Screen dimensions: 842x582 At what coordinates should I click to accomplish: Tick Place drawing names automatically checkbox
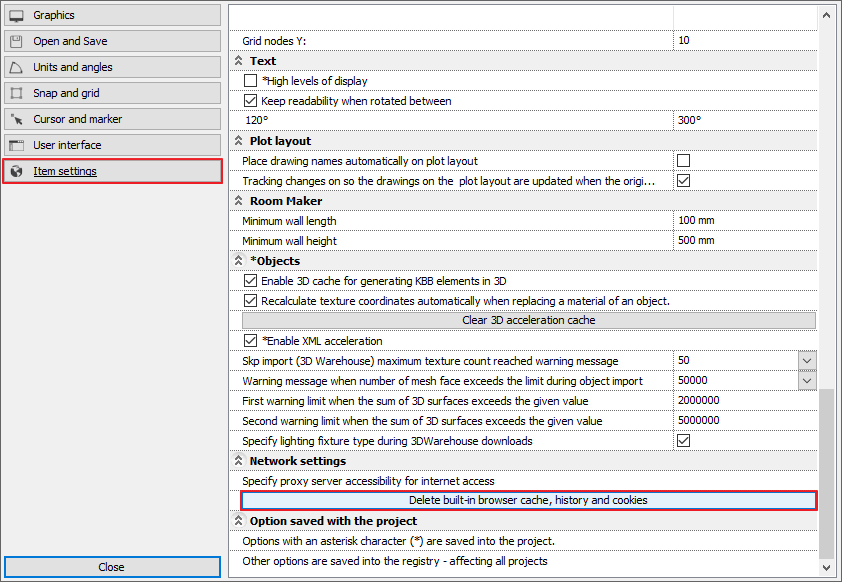click(684, 161)
